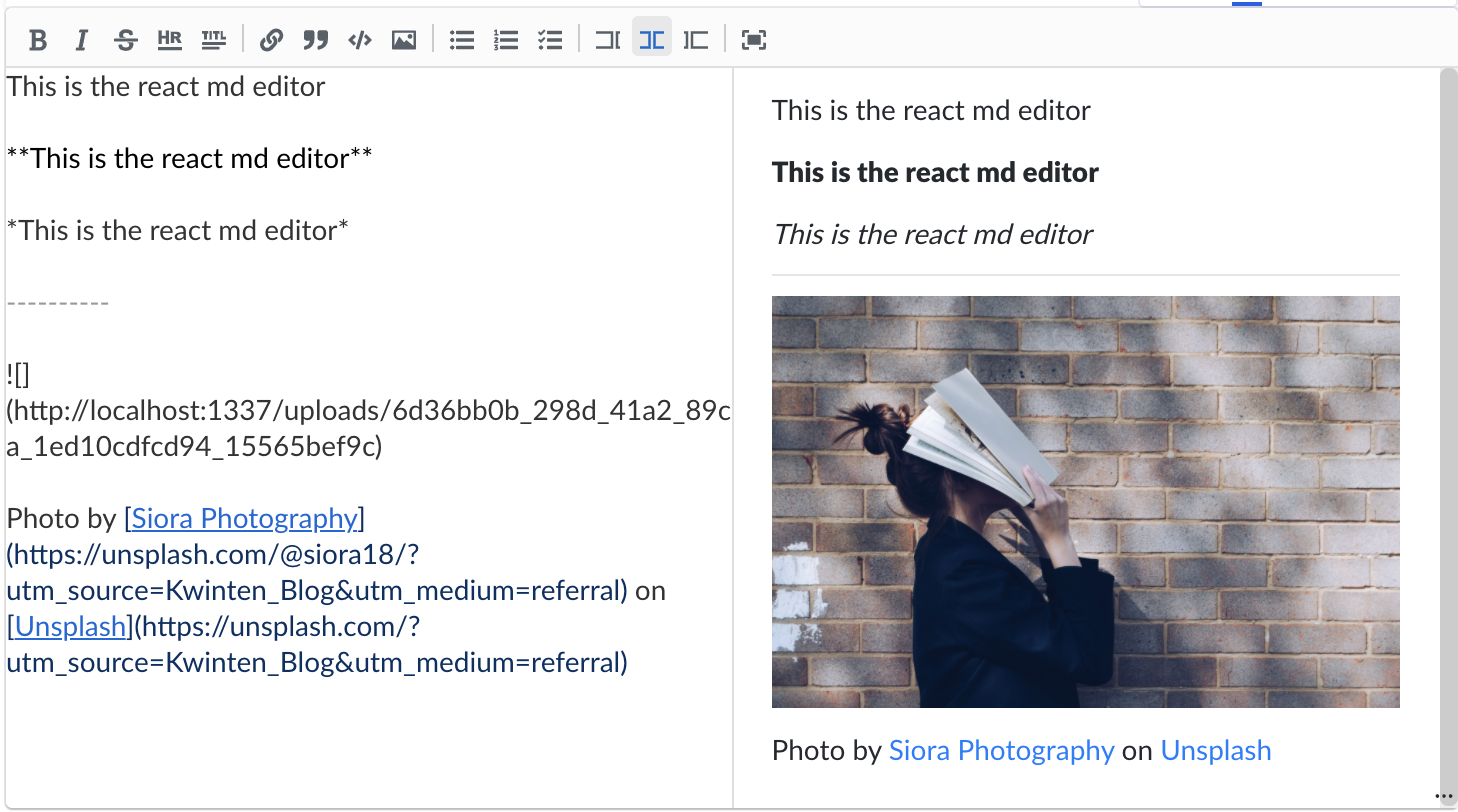Switch to preview-only view mode
This screenshot has height=812, width=1458.
click(696, 40)
